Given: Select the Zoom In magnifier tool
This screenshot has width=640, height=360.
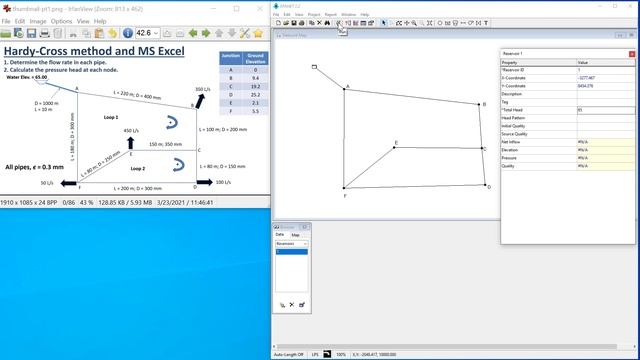Looking at the screenshot, I should (414, 23).
